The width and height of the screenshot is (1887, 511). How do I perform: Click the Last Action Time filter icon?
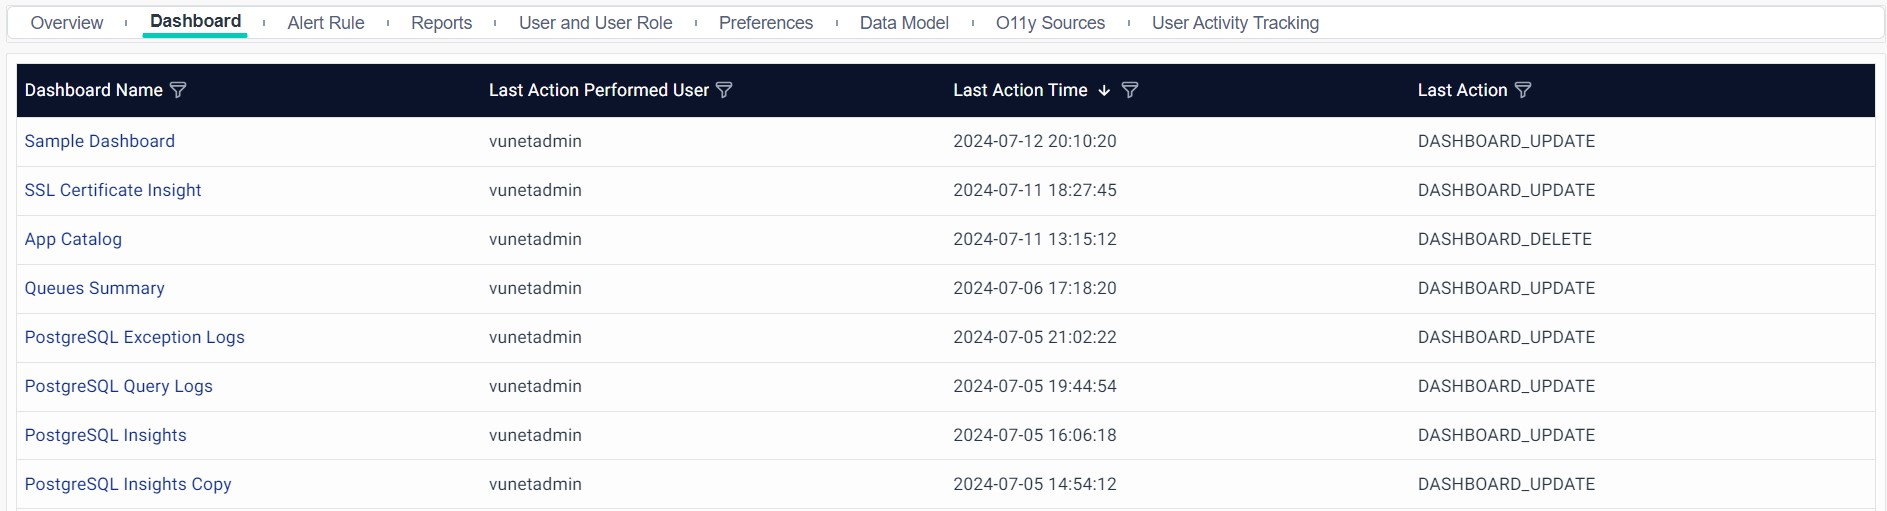1130,90
